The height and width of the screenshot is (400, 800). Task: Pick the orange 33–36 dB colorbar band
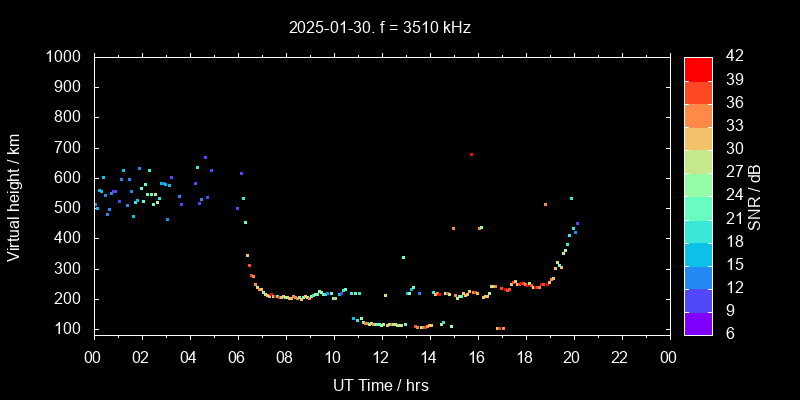pyautogui.click(x=698, y=114)
